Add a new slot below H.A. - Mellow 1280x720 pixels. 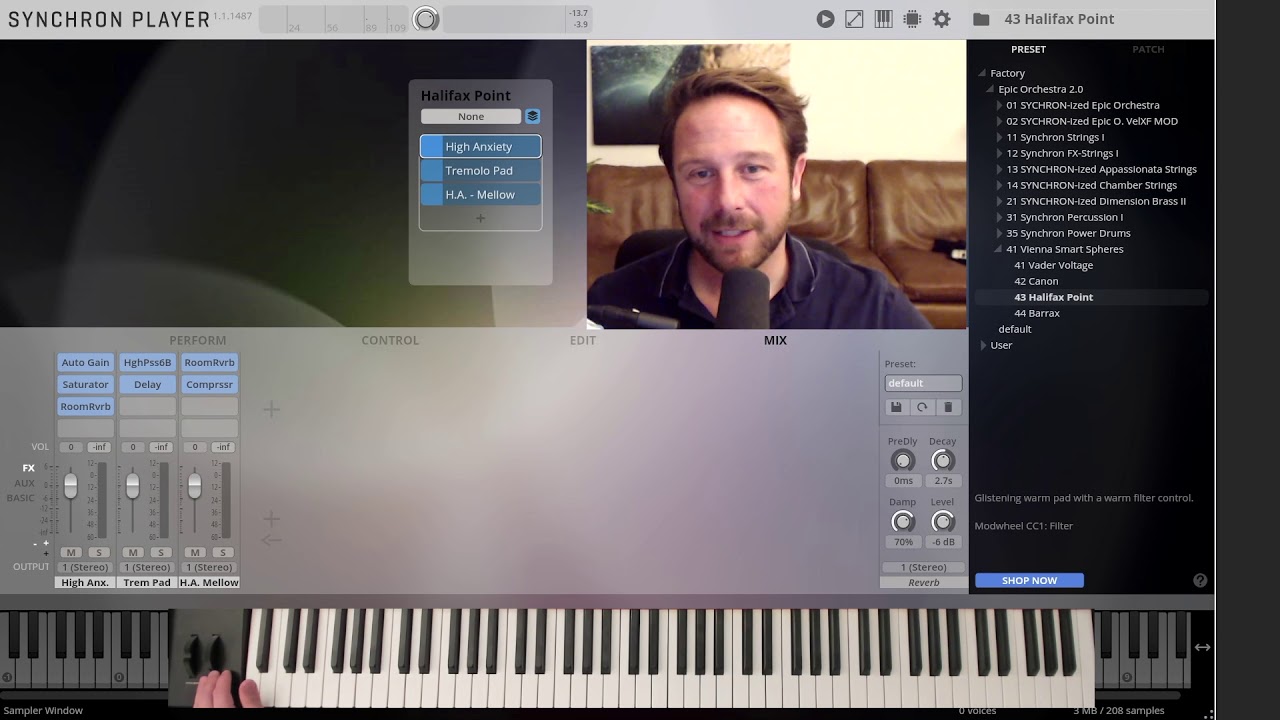480,218
